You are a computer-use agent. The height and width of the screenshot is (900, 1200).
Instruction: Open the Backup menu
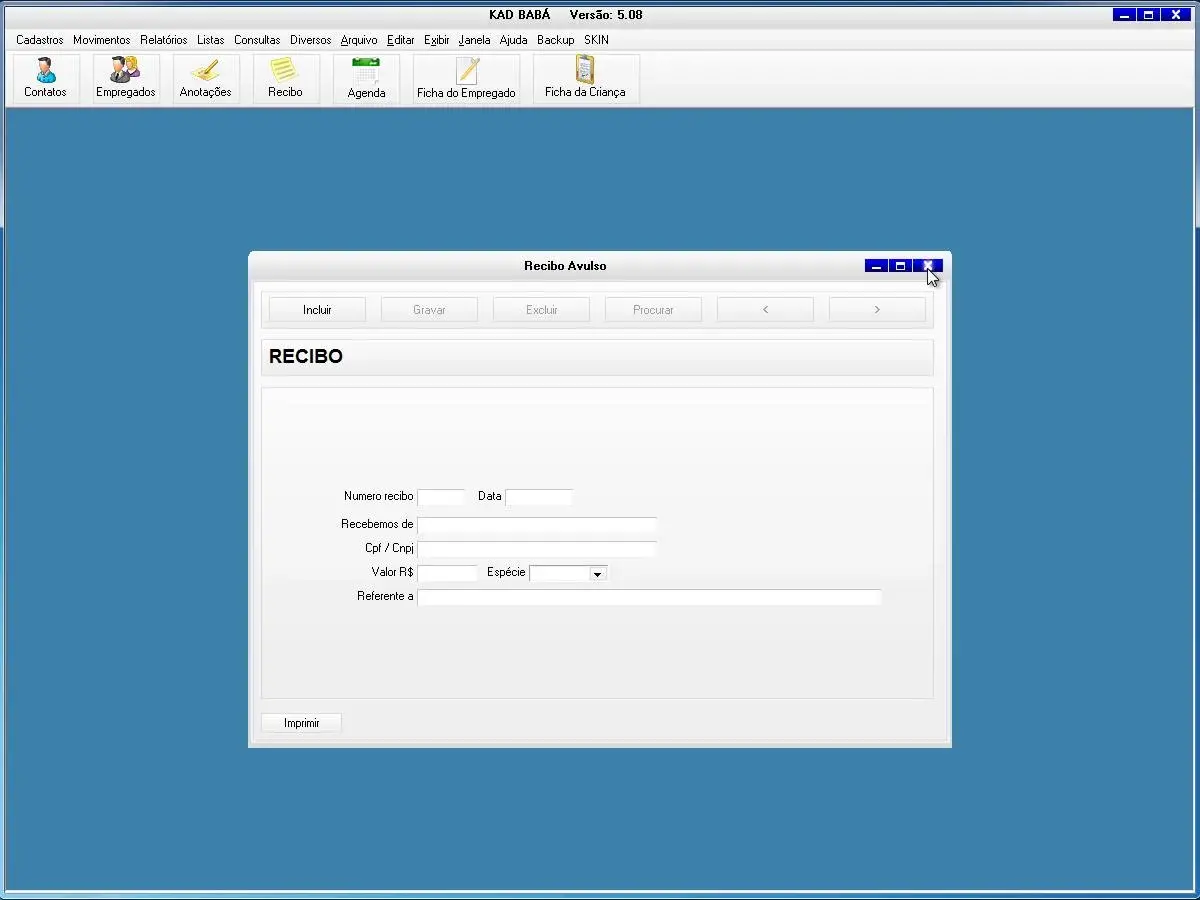pyautogui.click(x=555, y=40)
